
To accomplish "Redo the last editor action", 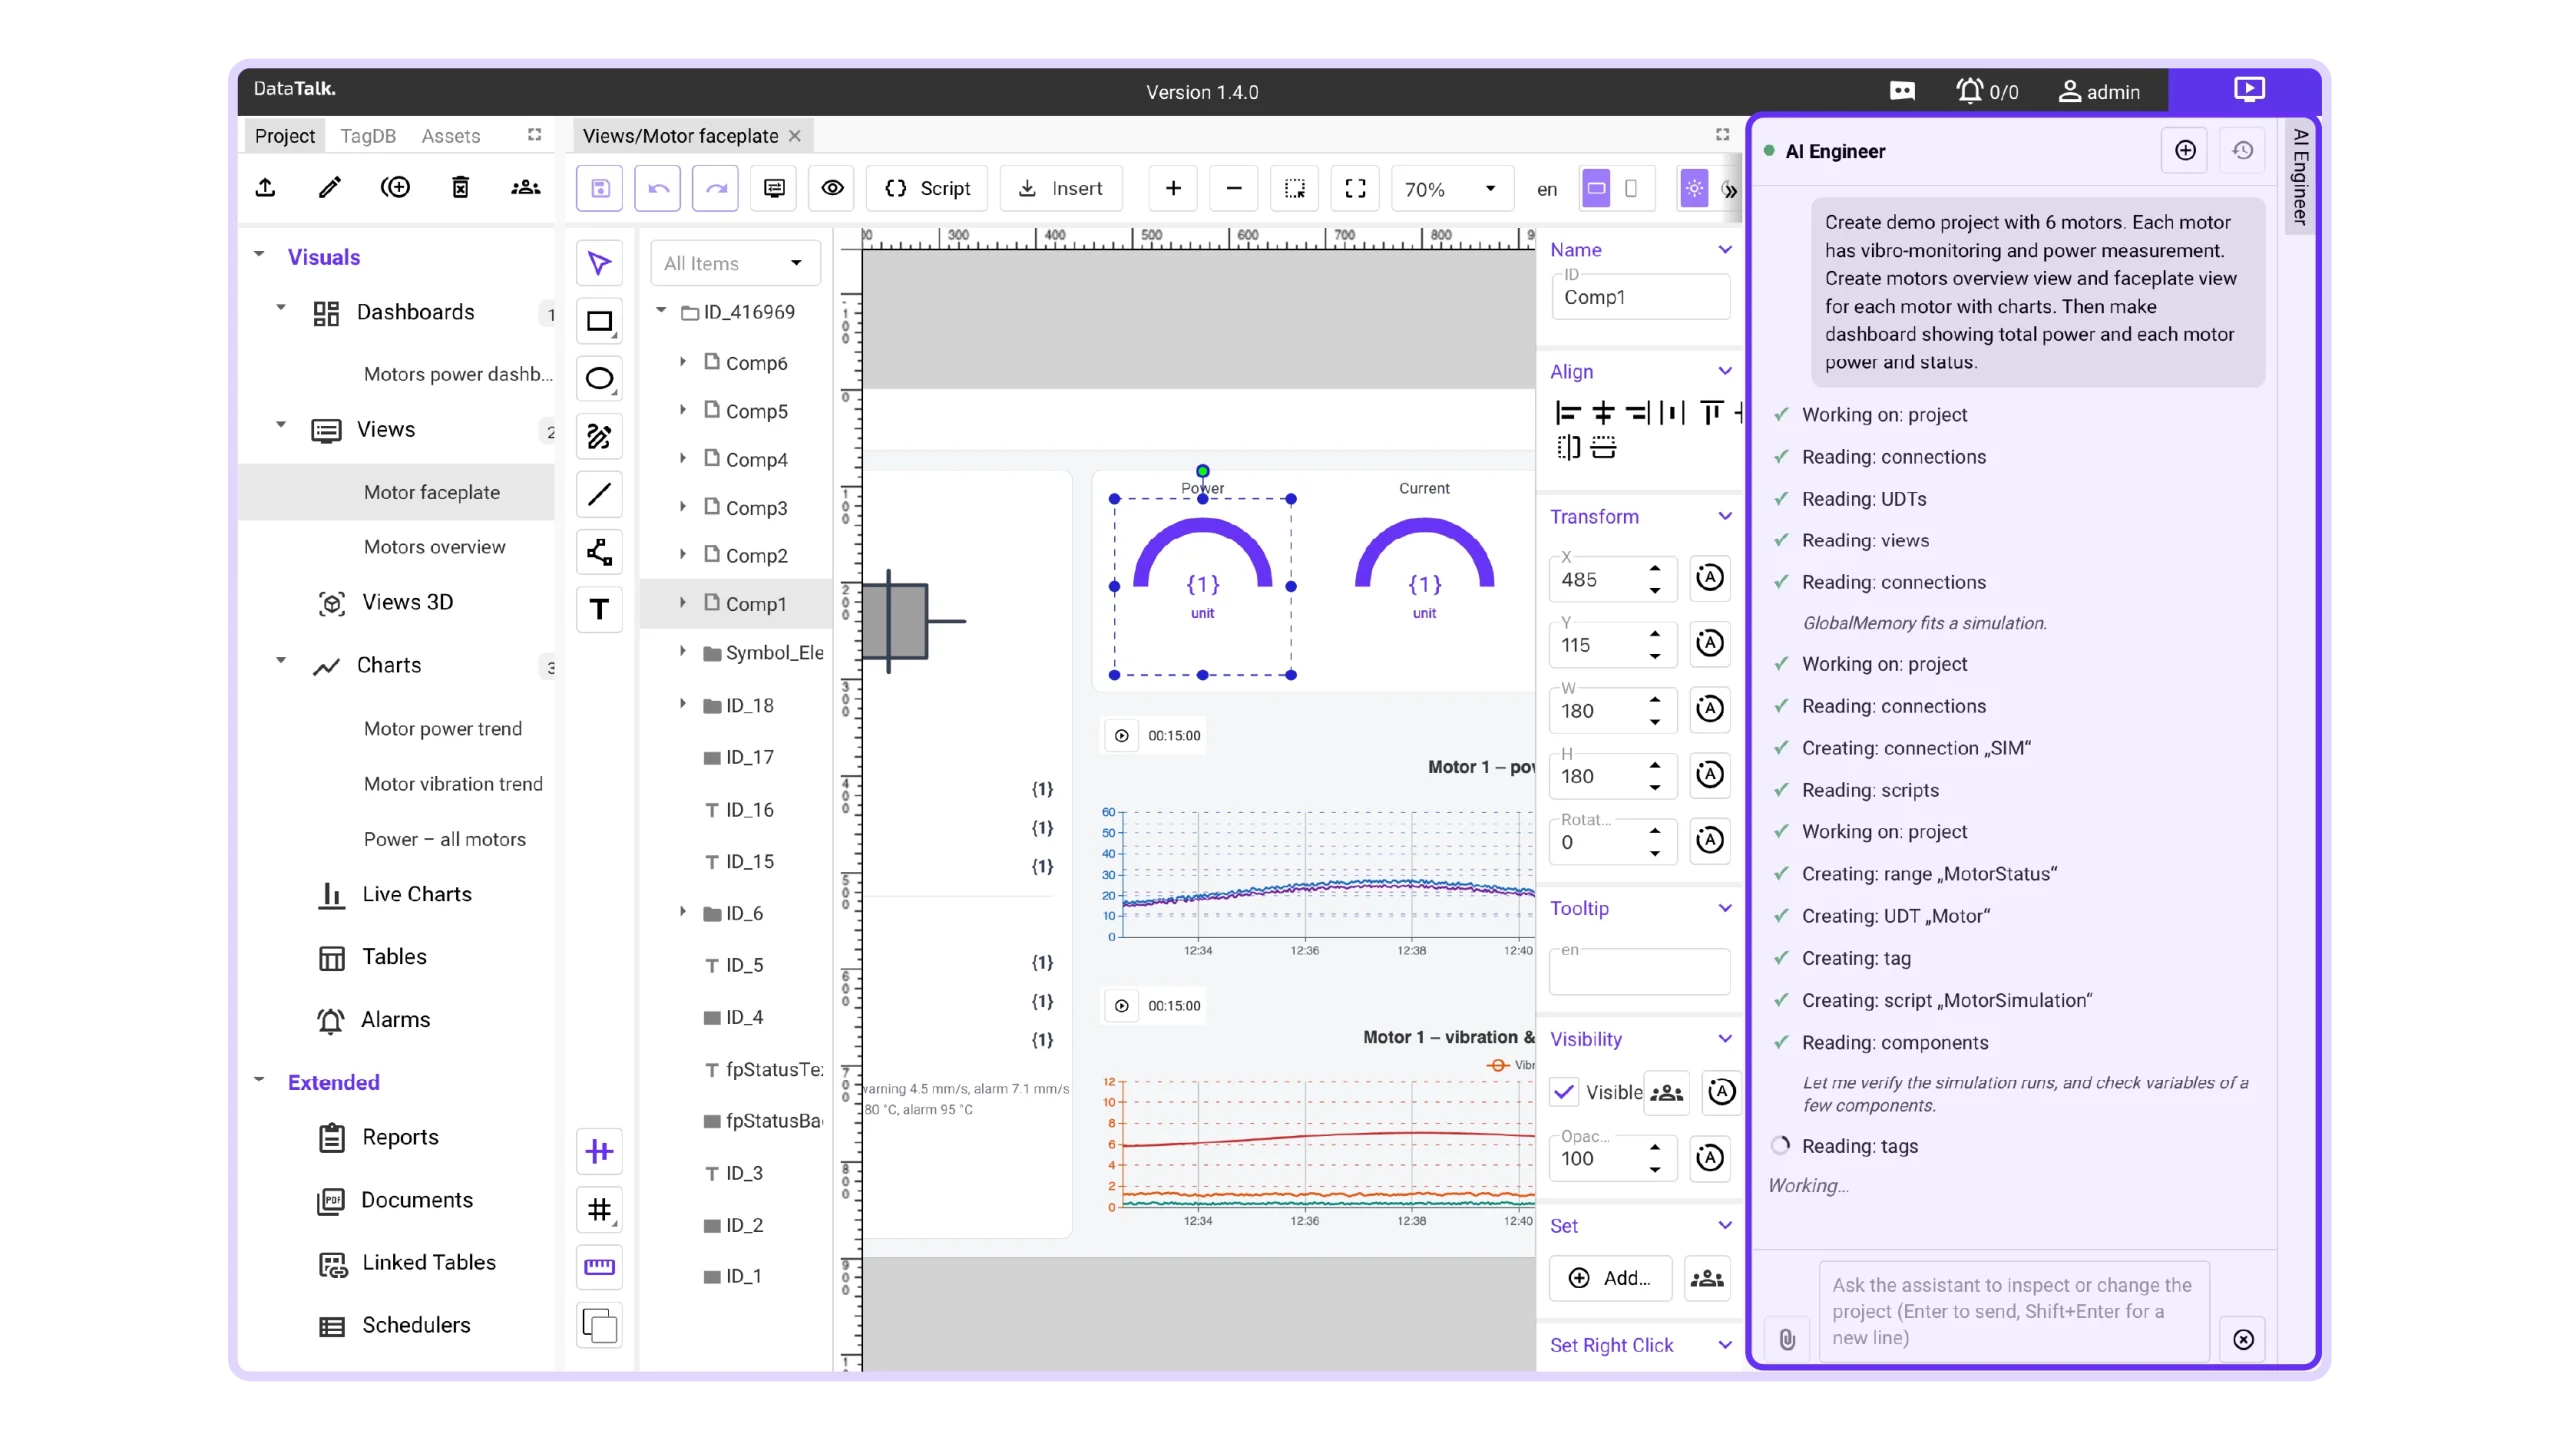I will [x=715, y=188].
